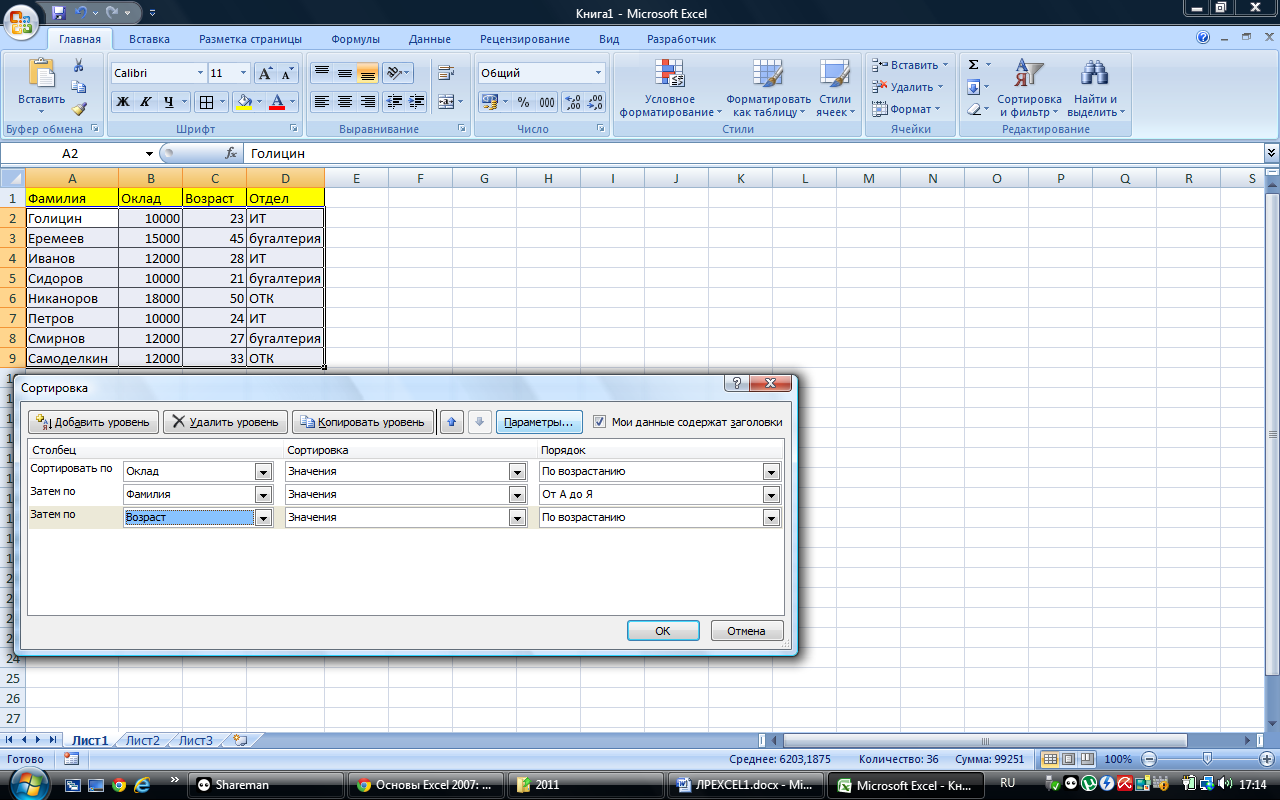Switch to the Разметка страницы tab

pyautogui.click(x=250, y=39)
